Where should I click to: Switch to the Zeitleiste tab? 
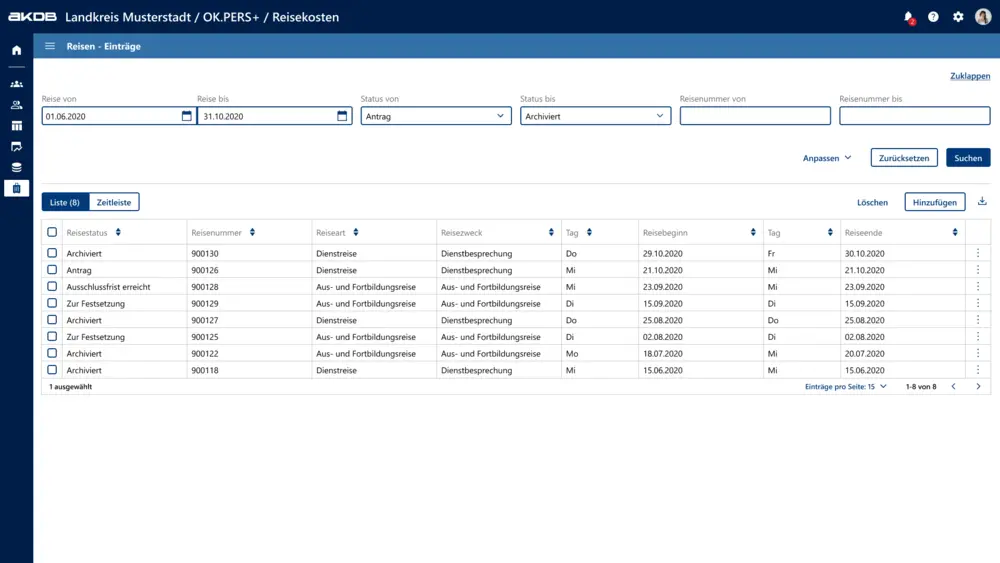pos(114,202)
